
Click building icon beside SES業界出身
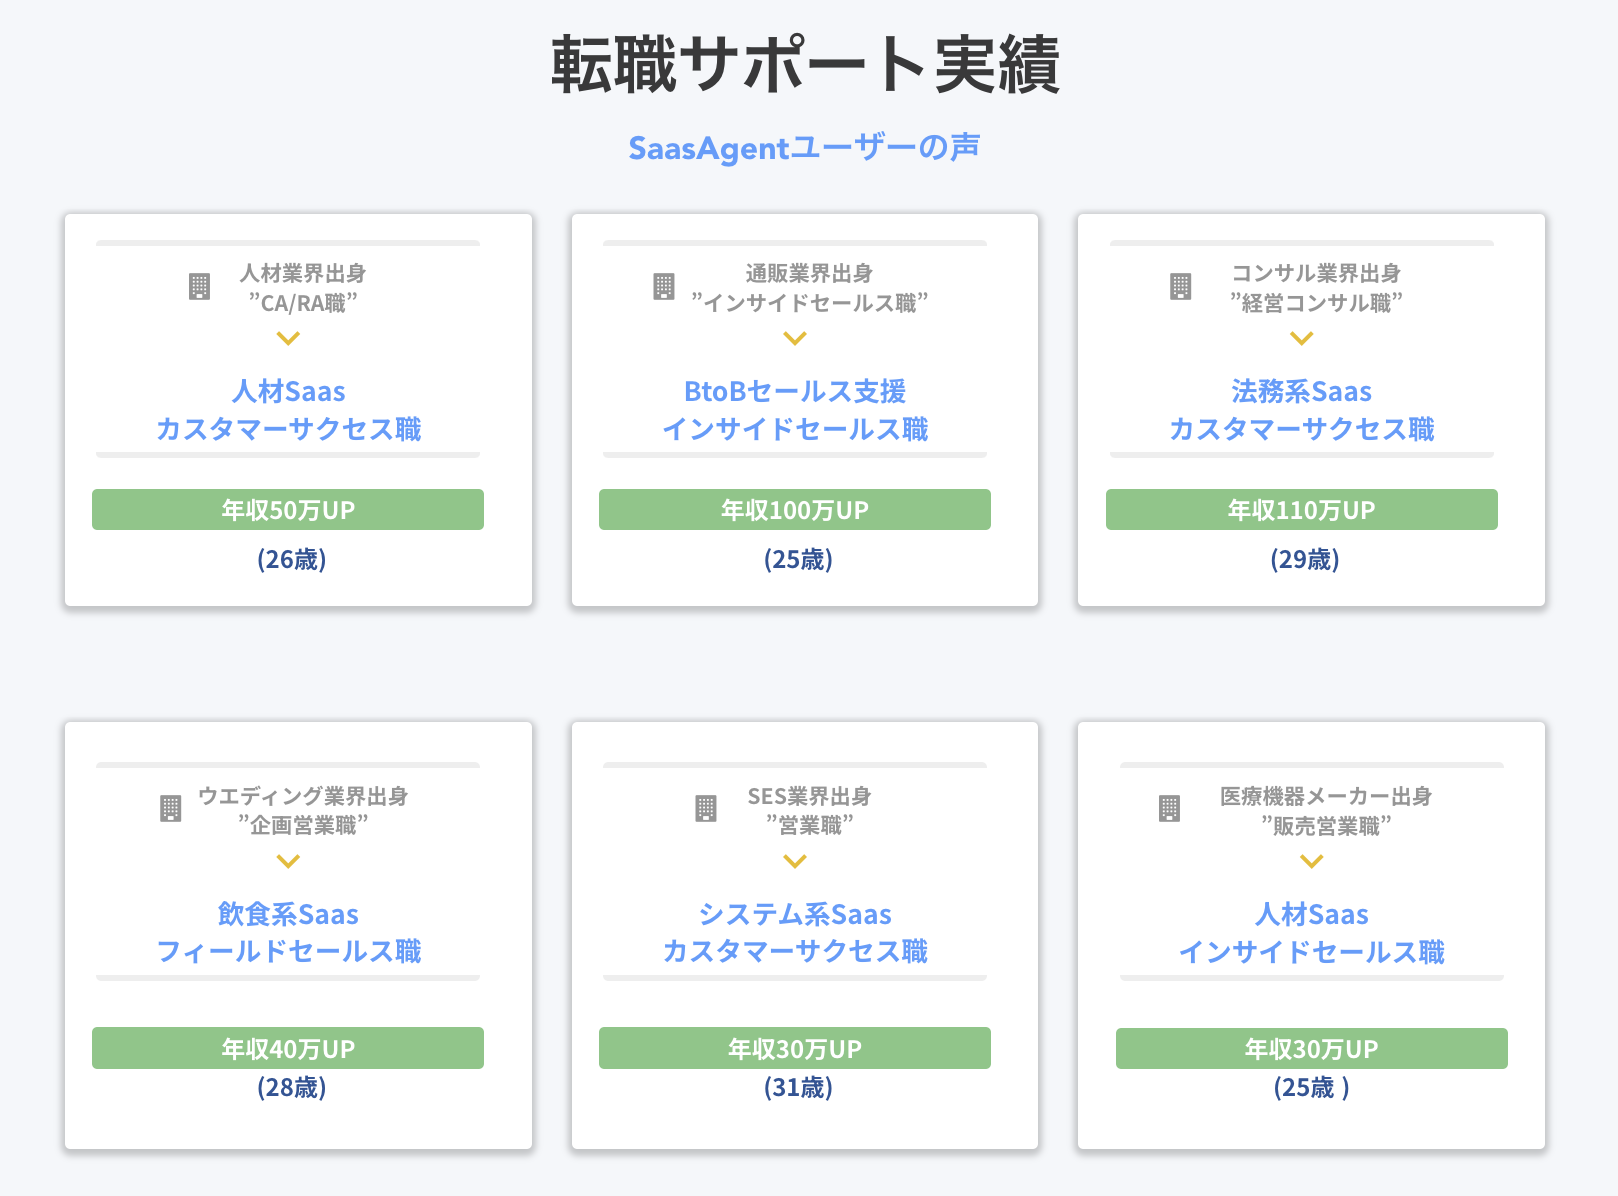(706, 809)
